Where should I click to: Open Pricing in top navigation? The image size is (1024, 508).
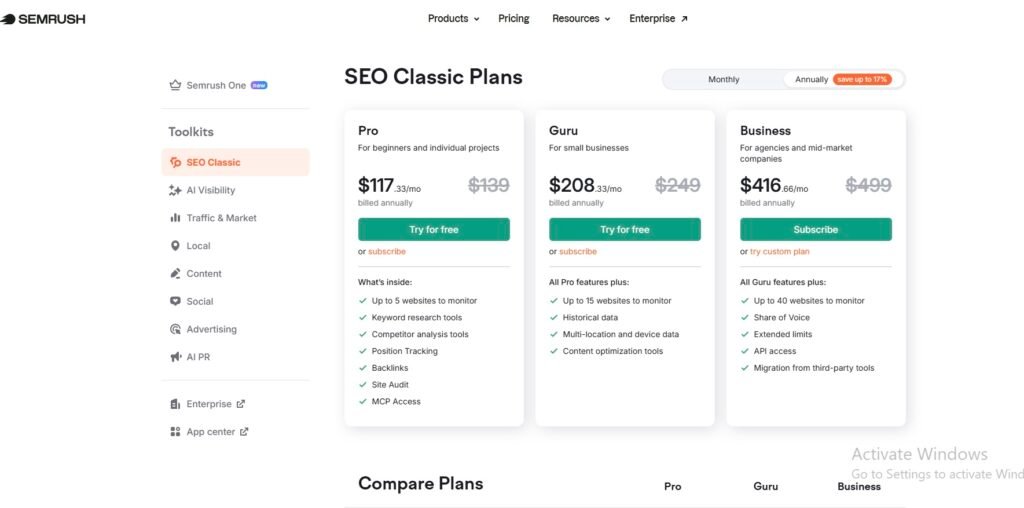point(514,19)
